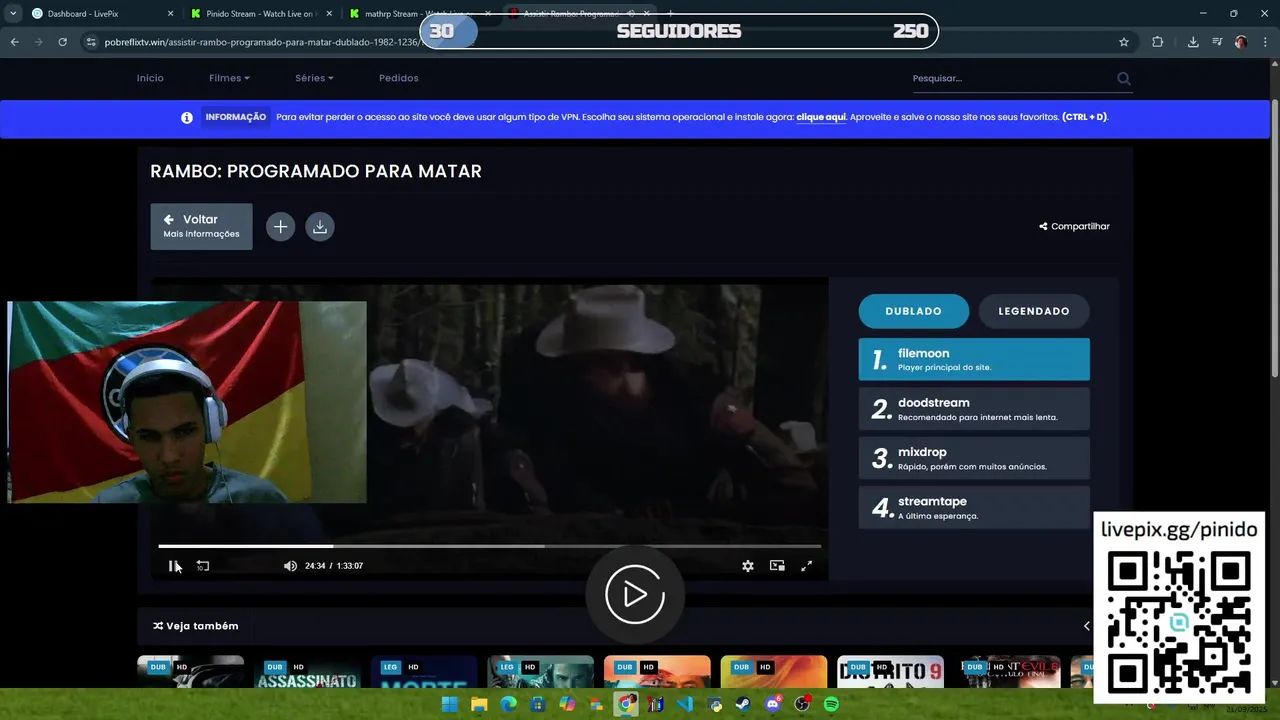Open browser extensions puzzle icon
The height and width of the screenshot is (720, 1280).
pos(1158,42)
